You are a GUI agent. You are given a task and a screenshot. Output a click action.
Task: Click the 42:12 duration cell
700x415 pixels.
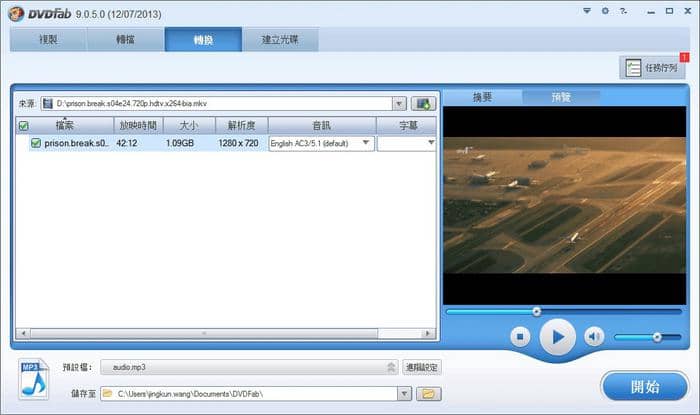(x=127, y=143)
